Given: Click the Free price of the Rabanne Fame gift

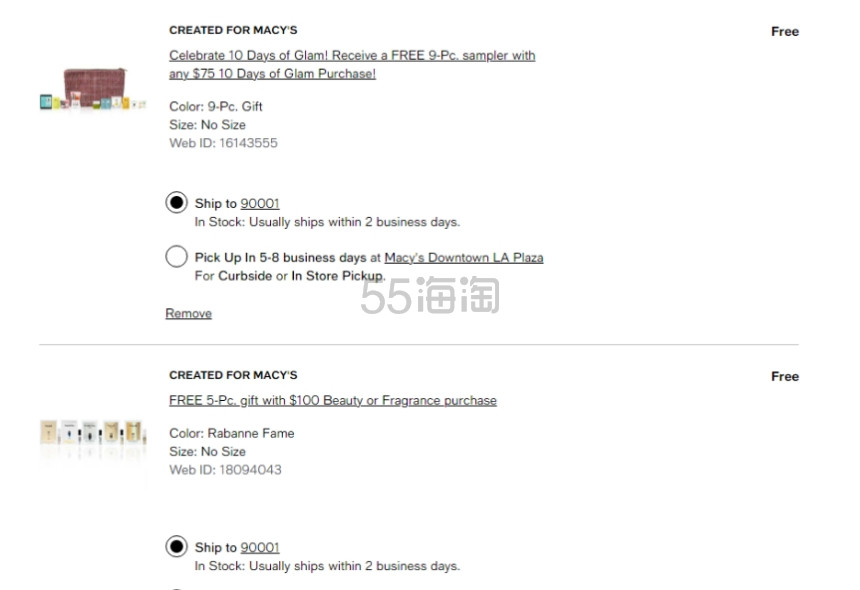Looking at the screenshot, I should [x=785, y=376].
